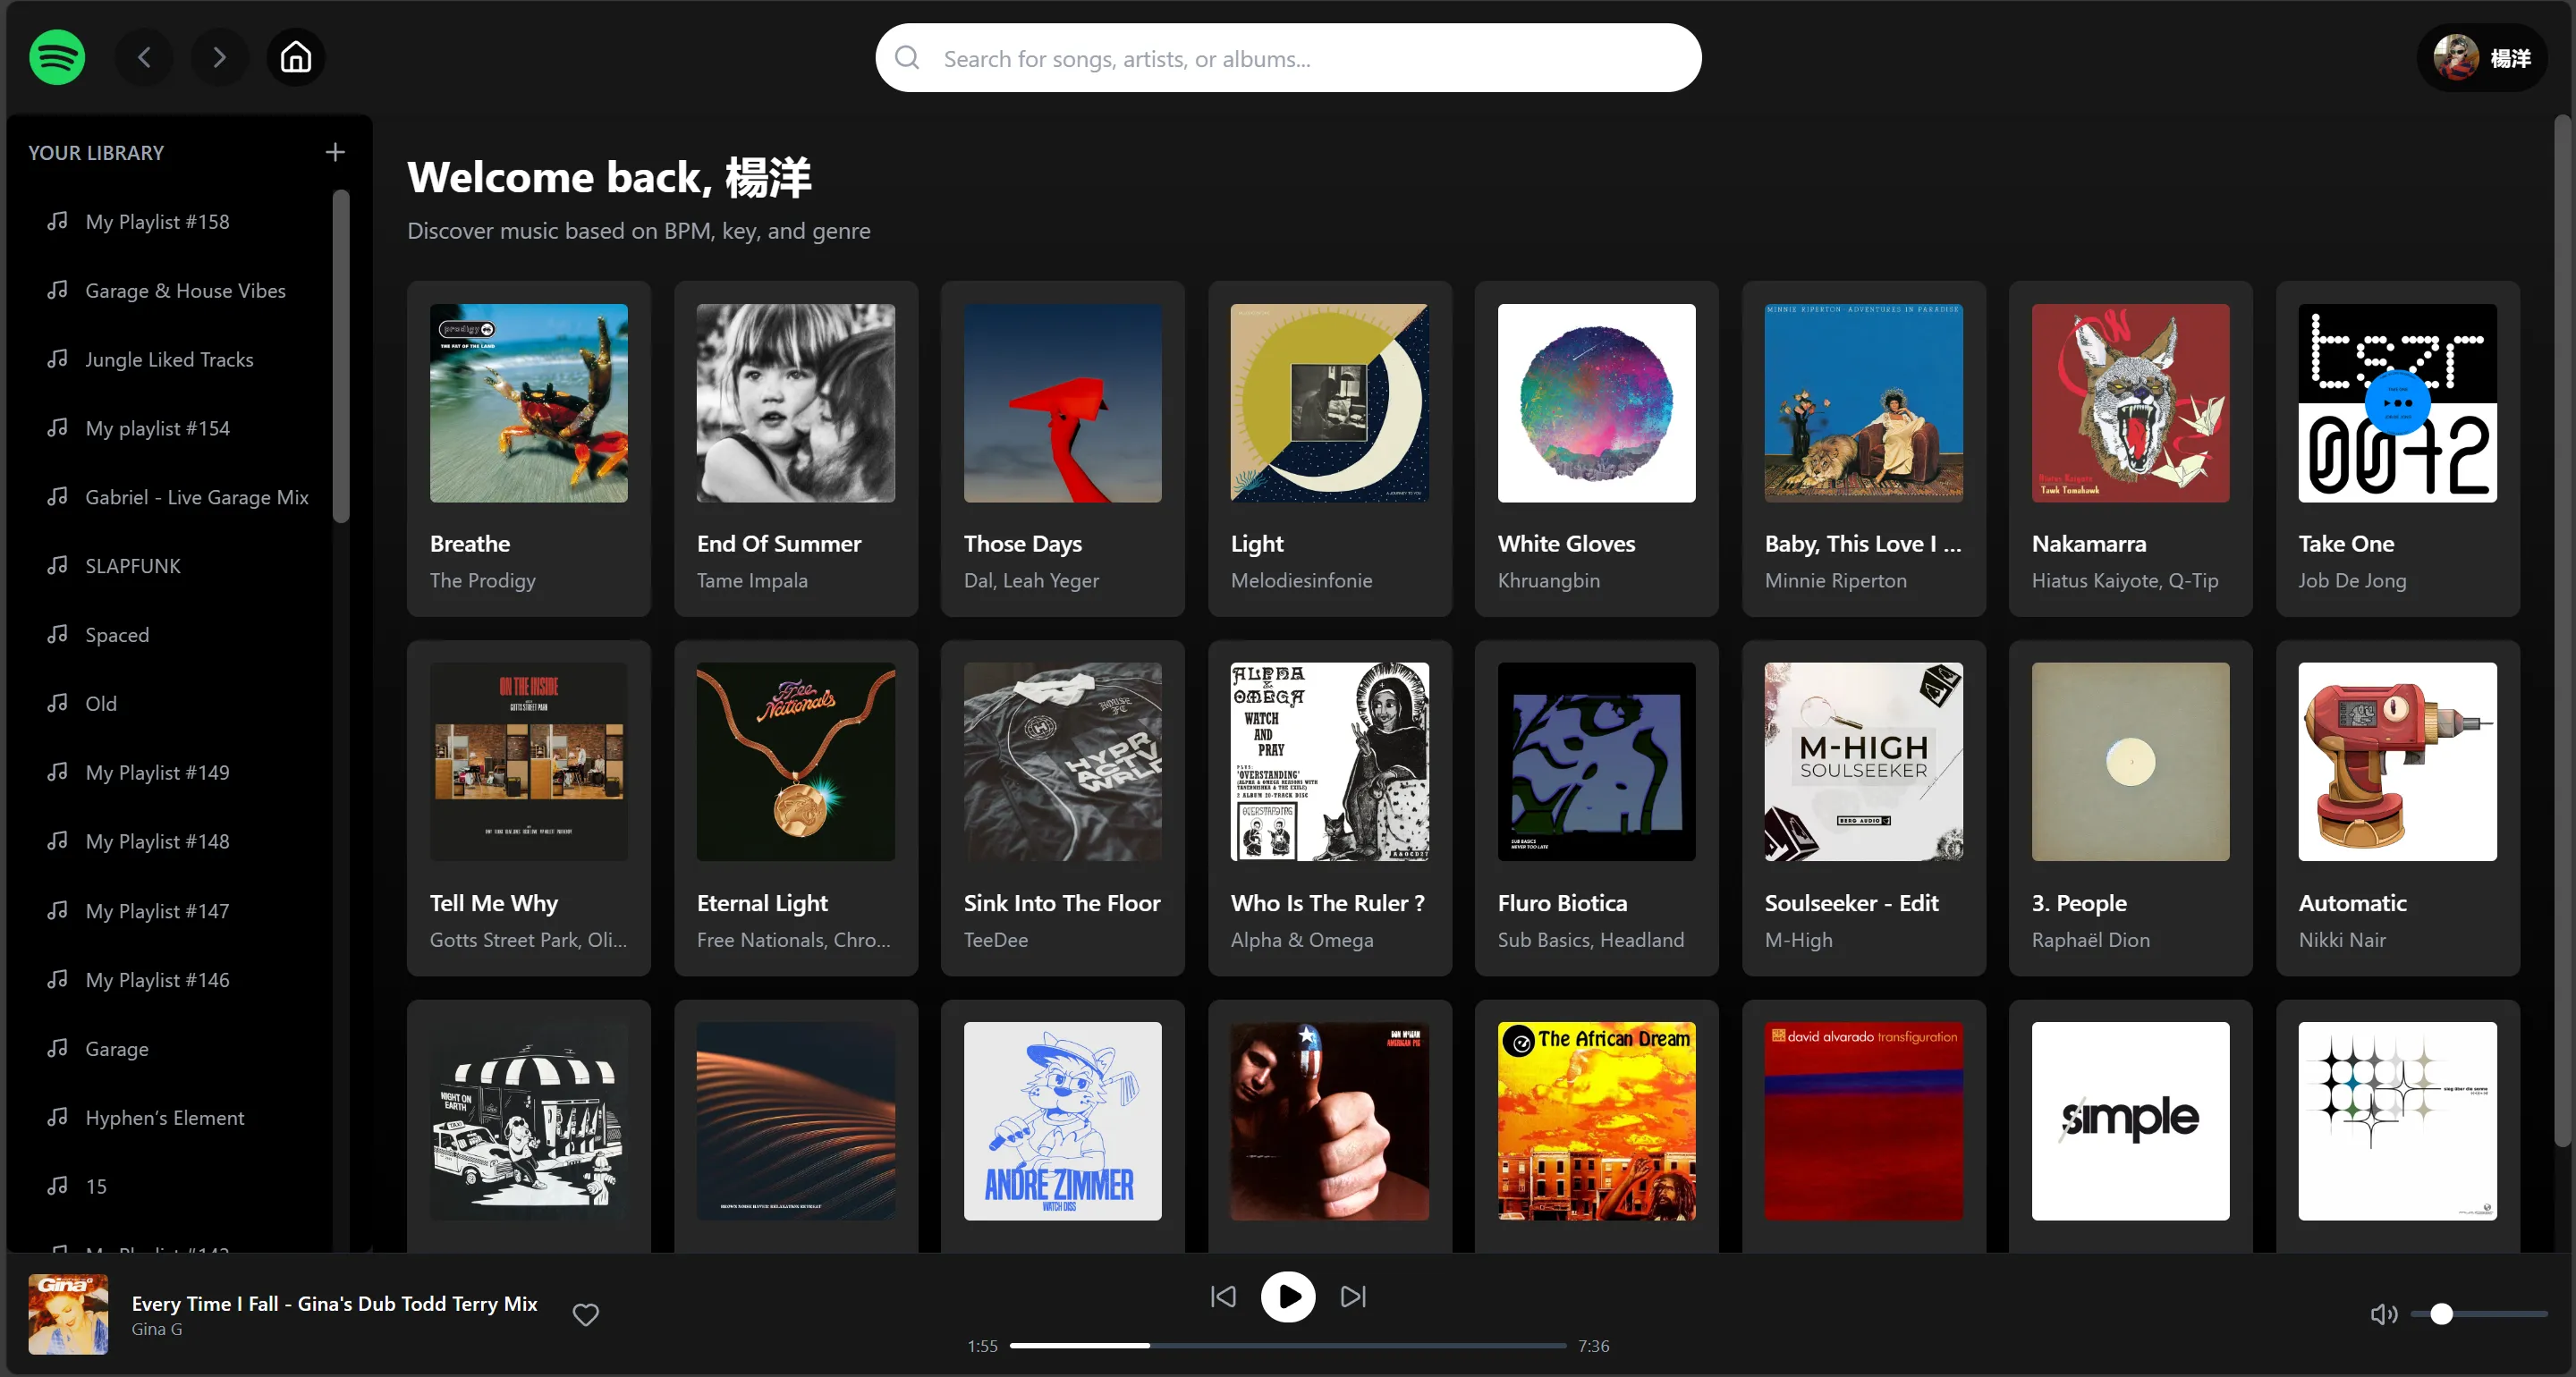
Task: Click the now-playing title Every Time I Fall
Action: click(x=335, y=1303)
